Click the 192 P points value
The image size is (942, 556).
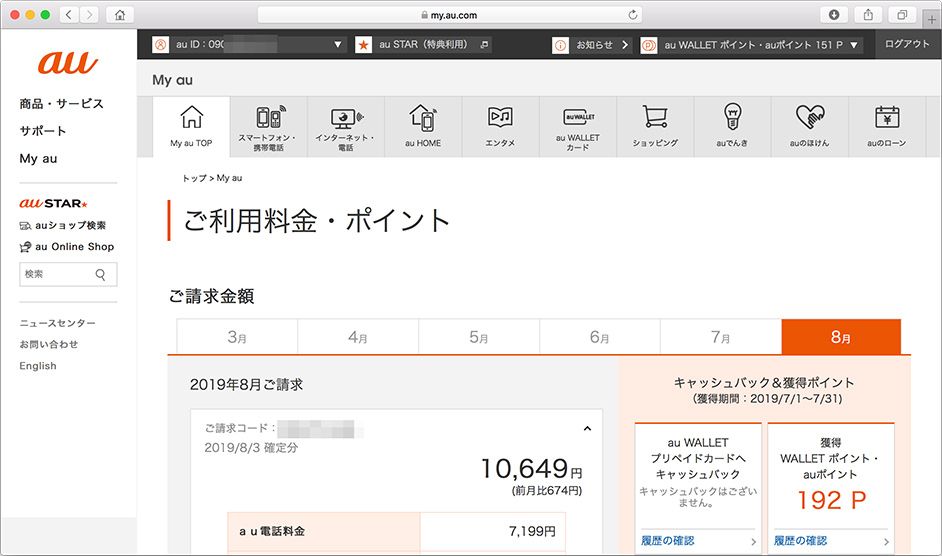[831, 500]
